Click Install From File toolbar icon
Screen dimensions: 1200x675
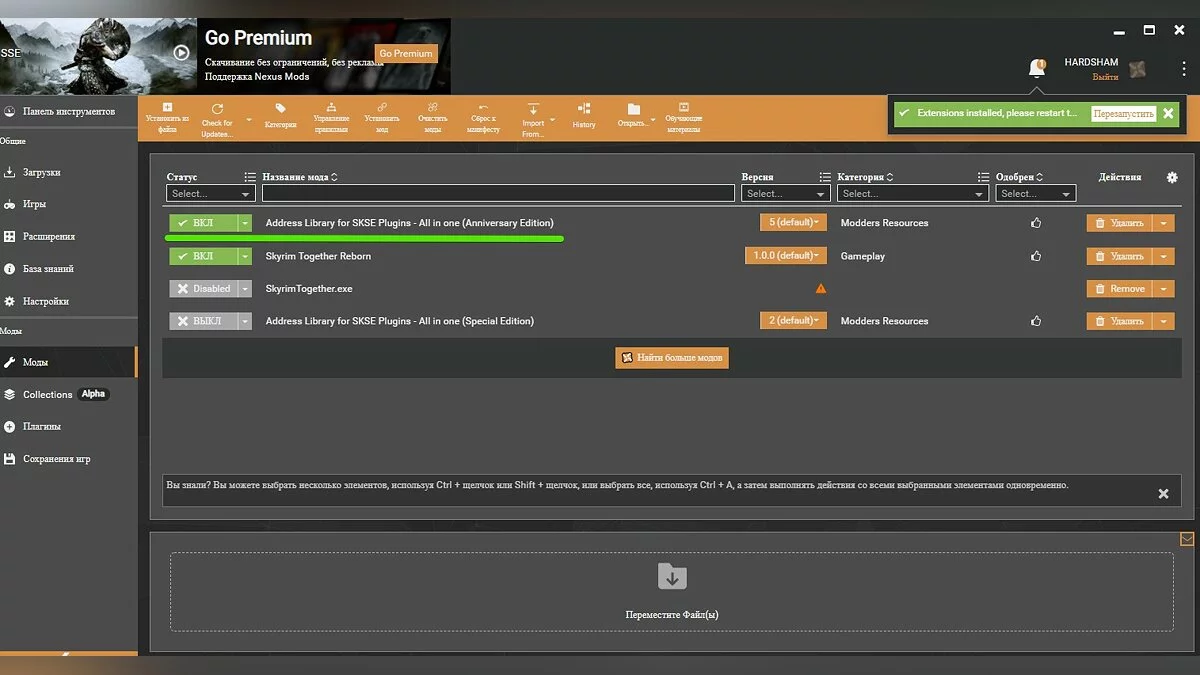coord(167,108)
